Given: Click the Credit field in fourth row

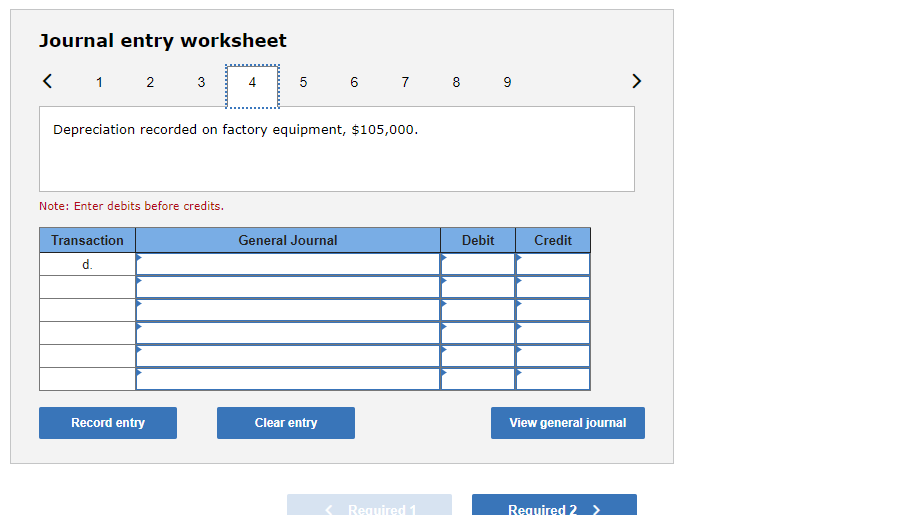Looking at the screenshot, I should [553, 333].
